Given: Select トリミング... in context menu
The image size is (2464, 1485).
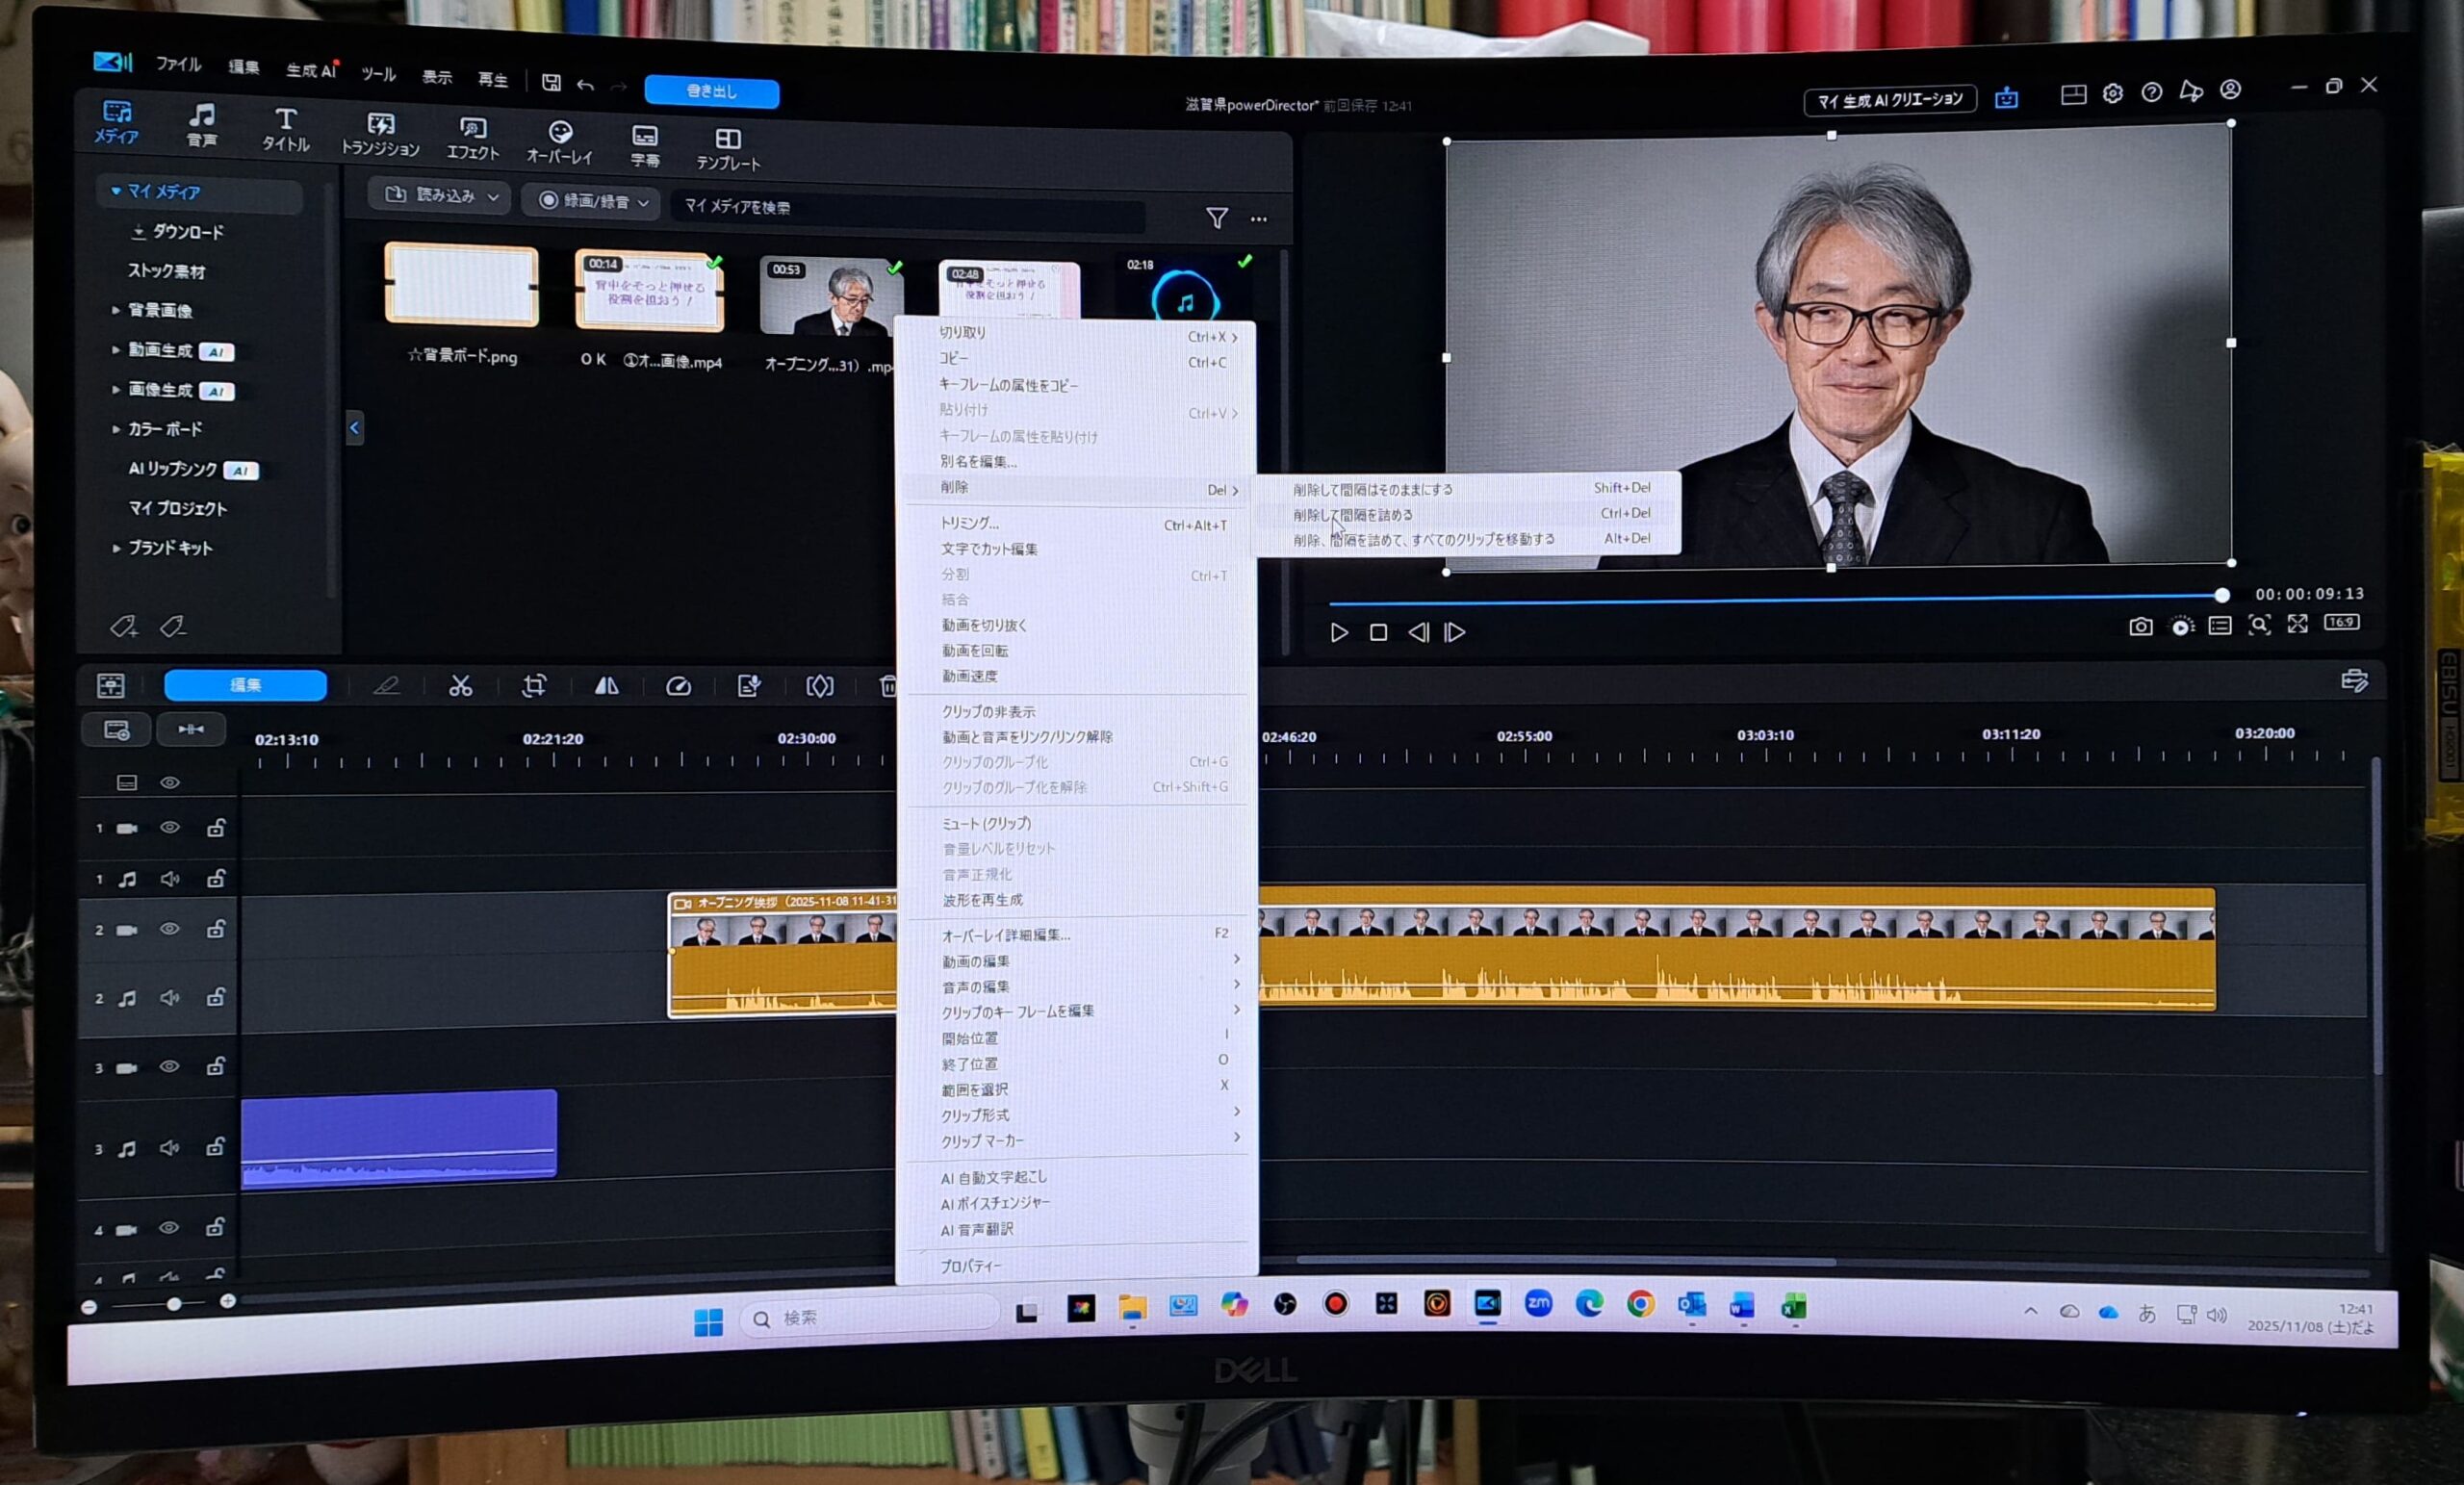Looking at the screenshot, I should pyautogui.click(x=969, y=523).
